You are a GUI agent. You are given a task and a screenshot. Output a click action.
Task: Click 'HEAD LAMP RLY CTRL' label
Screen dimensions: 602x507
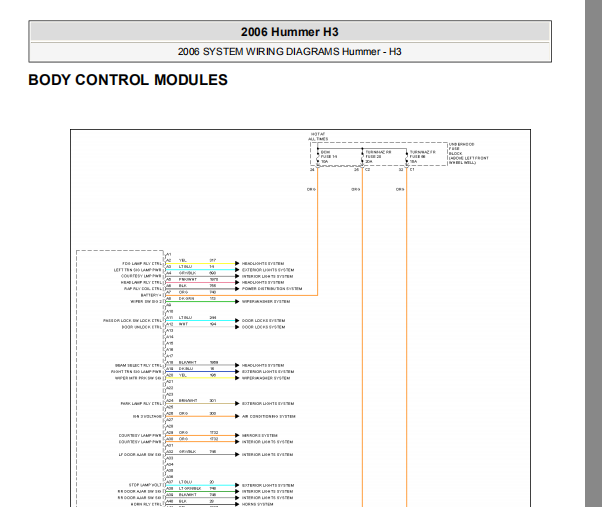click(141, 282)
